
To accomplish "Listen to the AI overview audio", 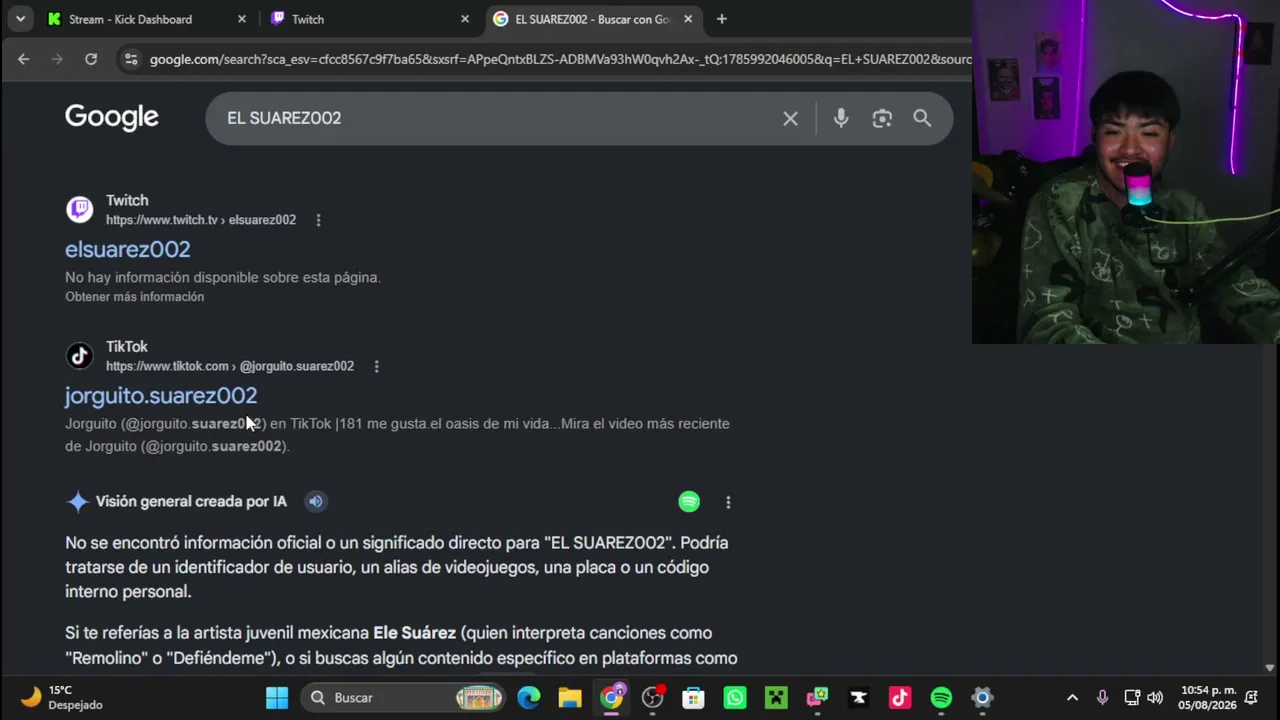I will tap(315, 501).
